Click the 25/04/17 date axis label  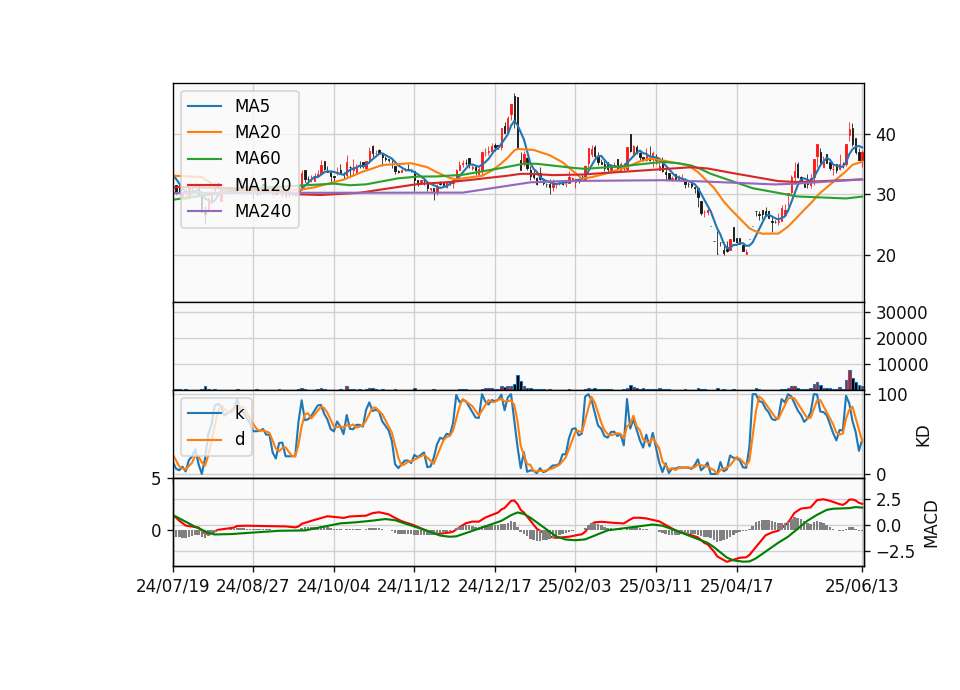pyautogui.click(x=737, y=586)
